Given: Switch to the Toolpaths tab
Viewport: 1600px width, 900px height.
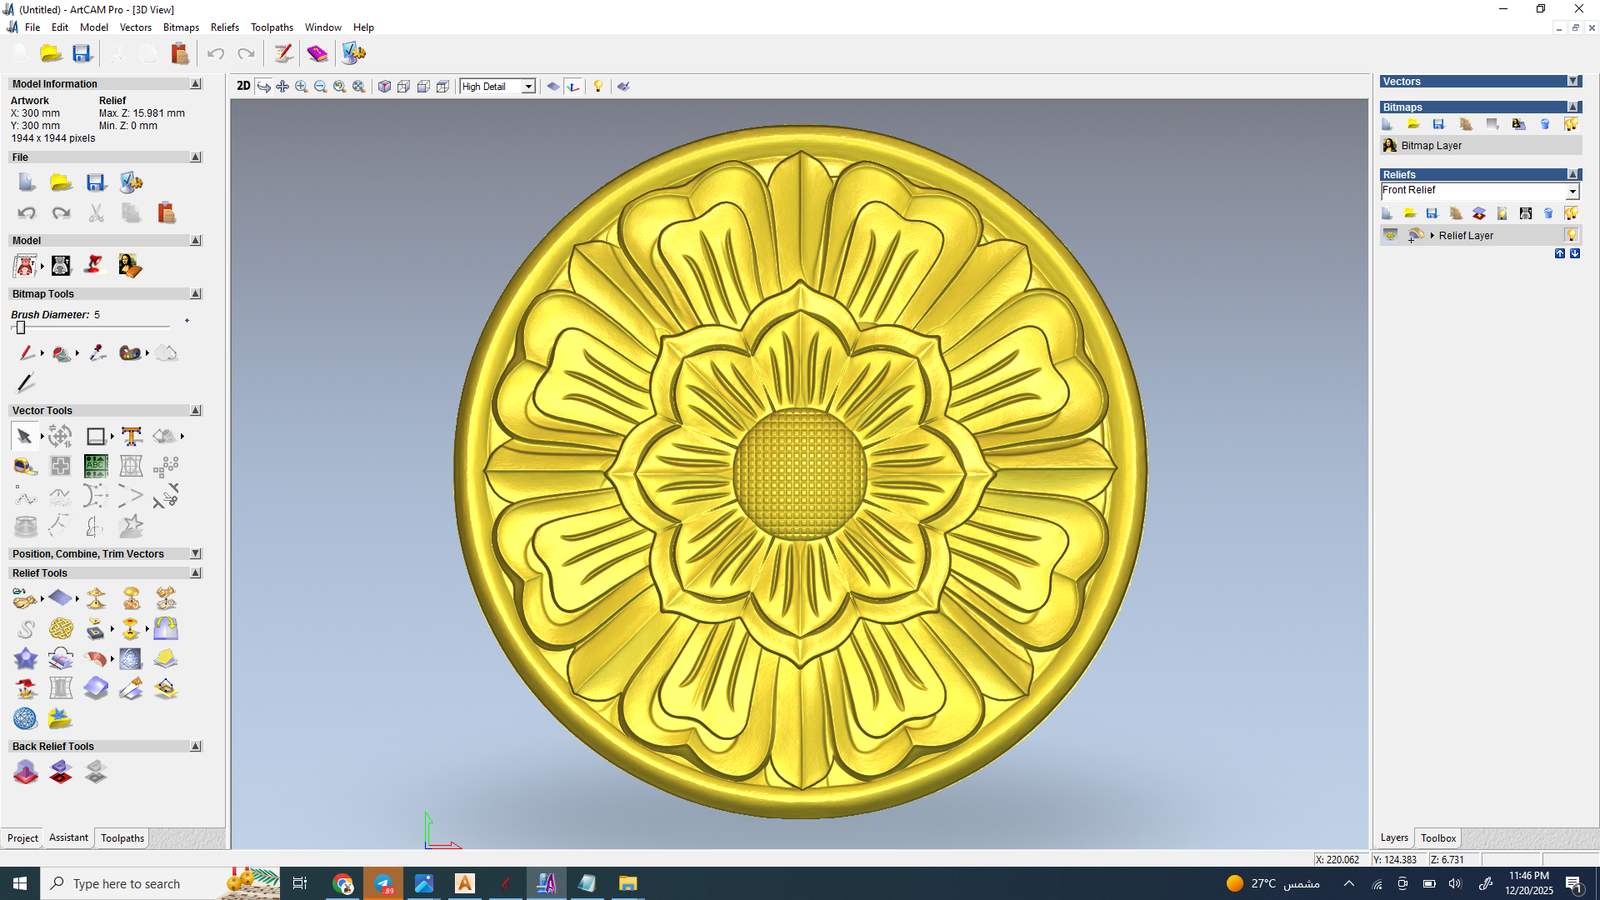Looking at the screenshot, I should tap(122, 838).
